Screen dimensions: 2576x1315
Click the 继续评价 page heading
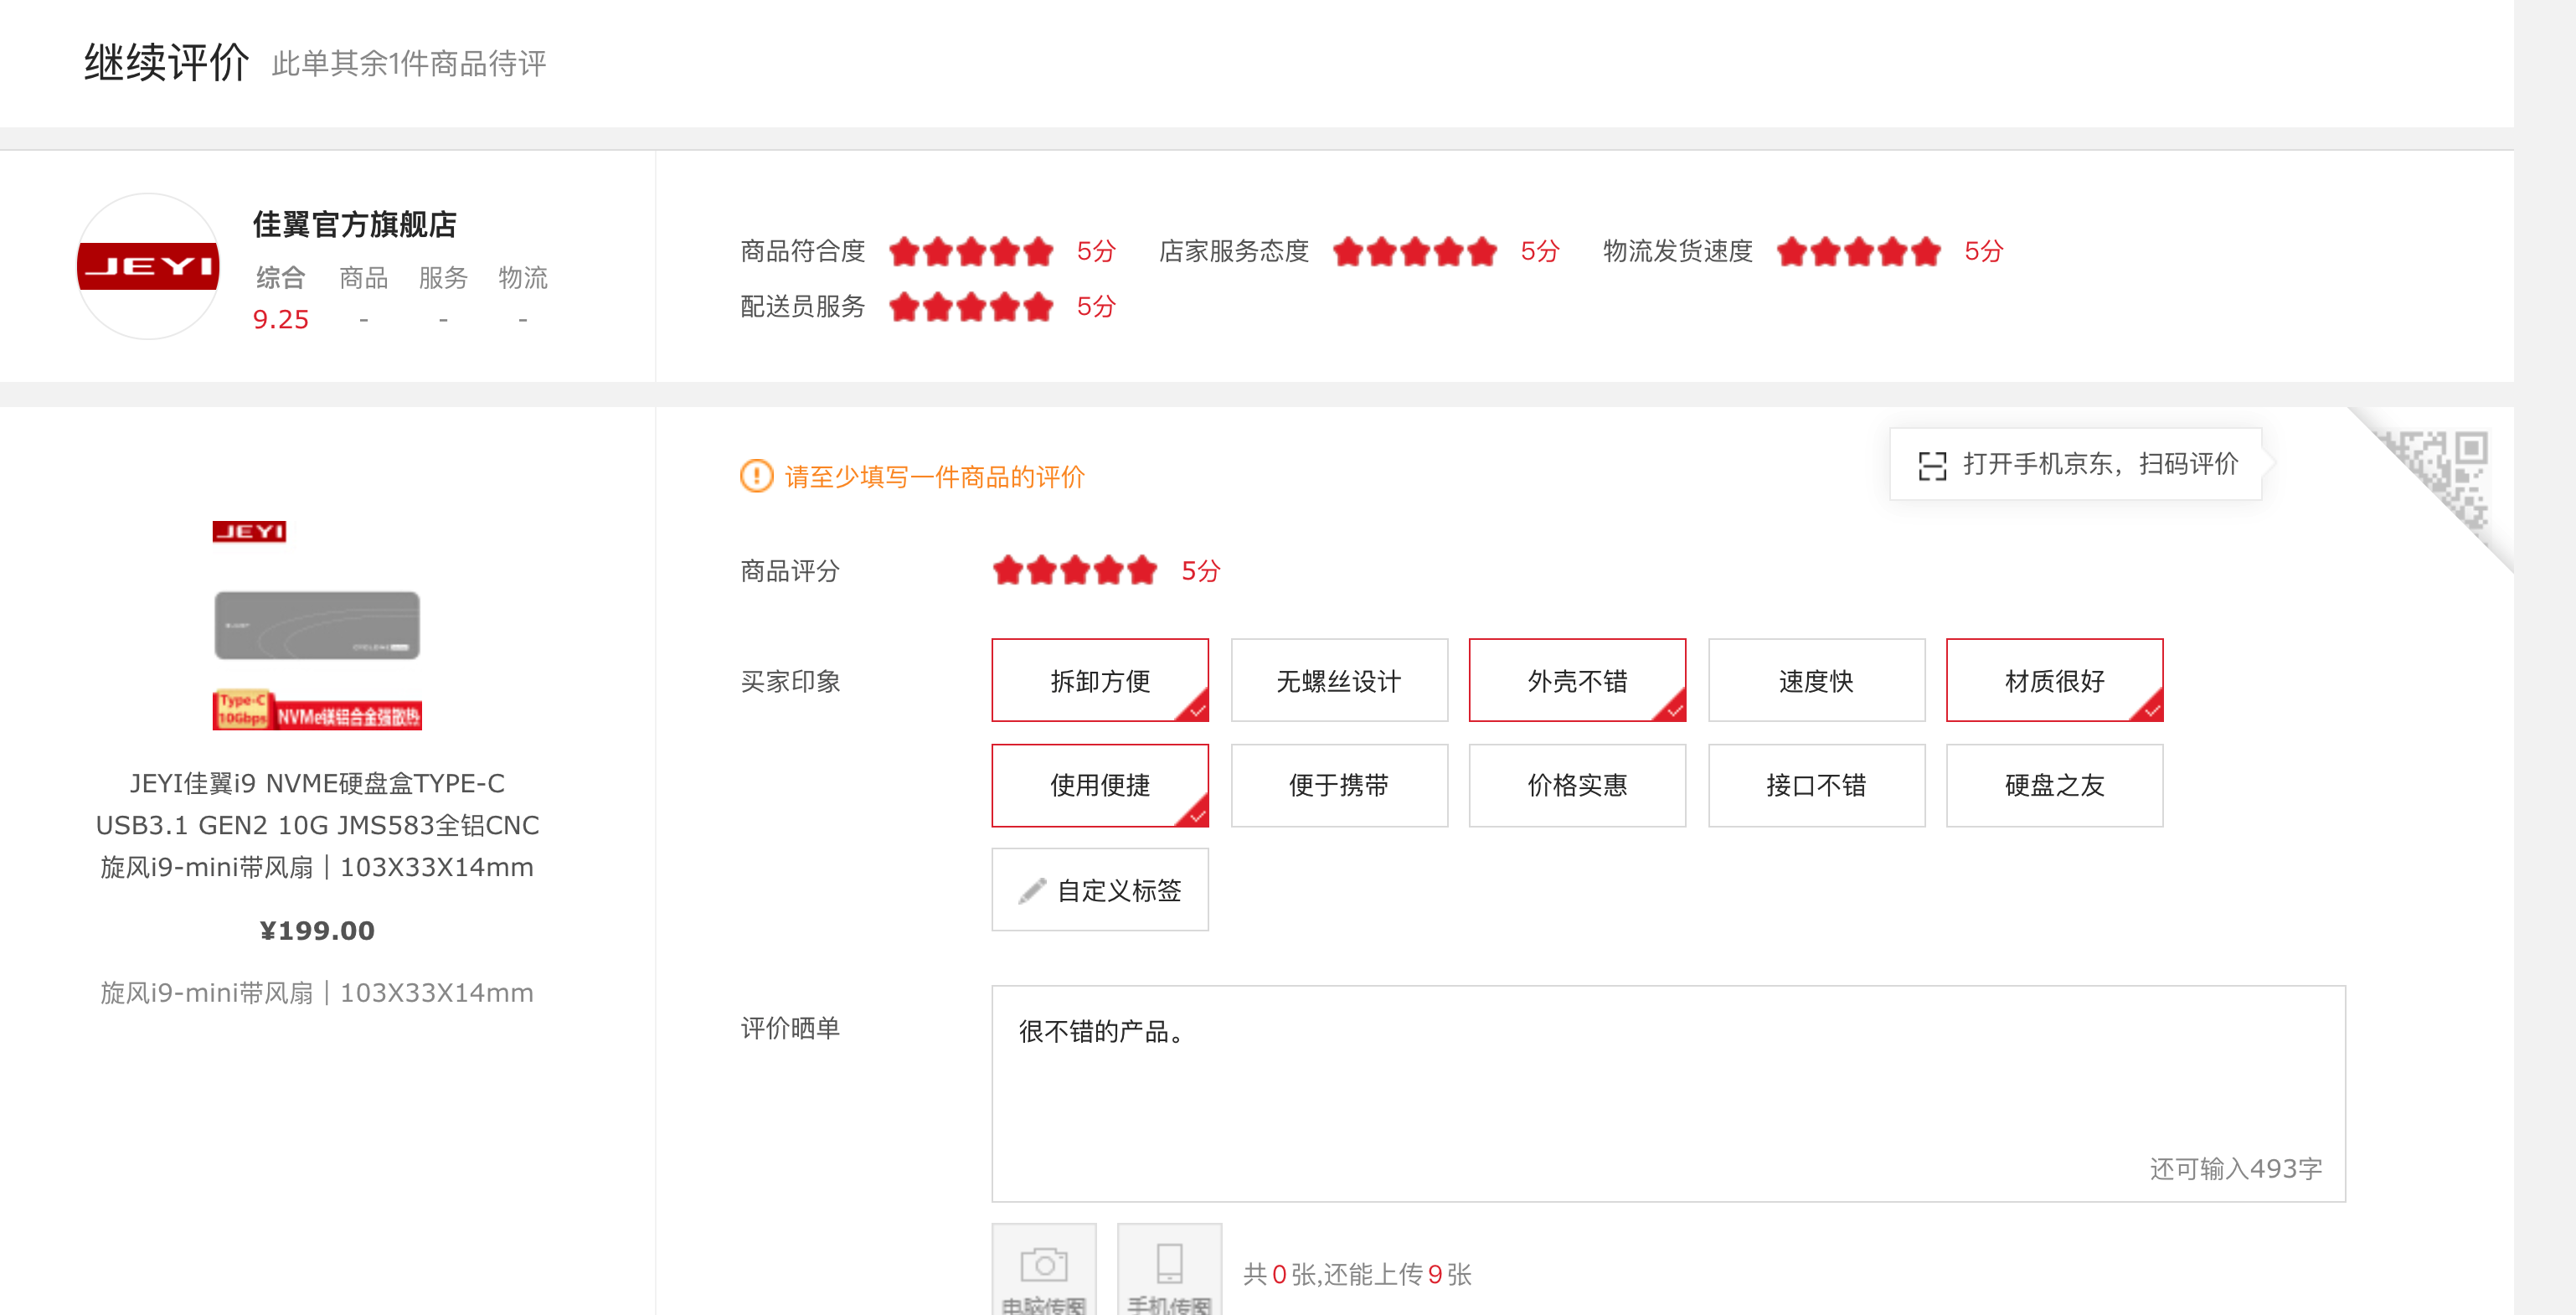click(x=166, y=62)
